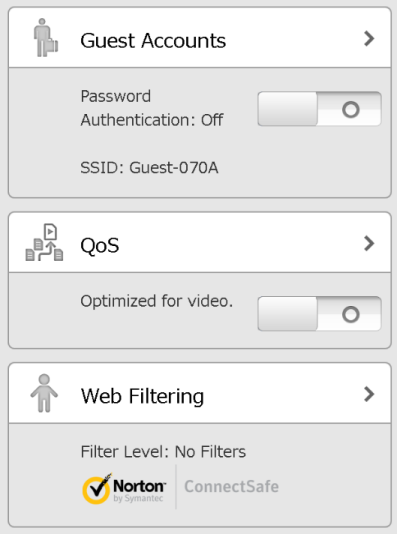The image size is (397, 534).
Task: Open the Guest Accounts heading
Action: [x=153, y=41]
